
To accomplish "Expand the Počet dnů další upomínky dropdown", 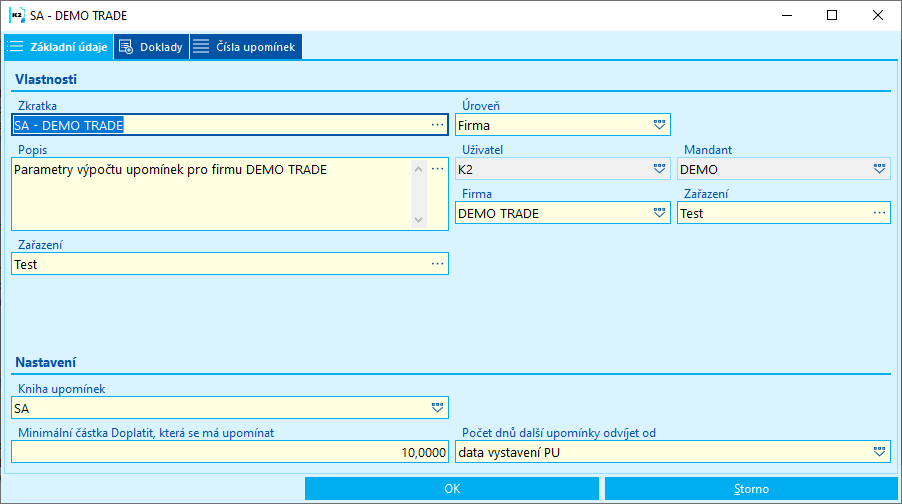I will [x=879, y=452].
